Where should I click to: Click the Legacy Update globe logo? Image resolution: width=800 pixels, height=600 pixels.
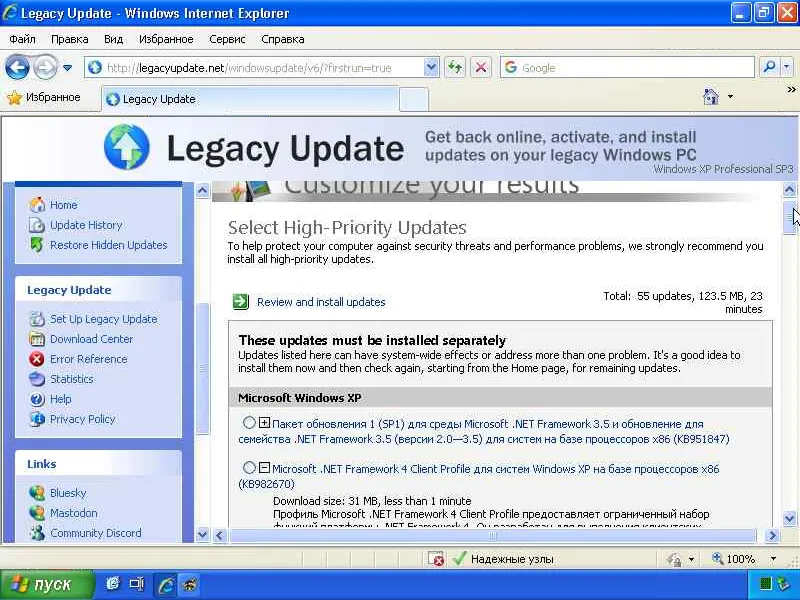[x=127, y=147]
